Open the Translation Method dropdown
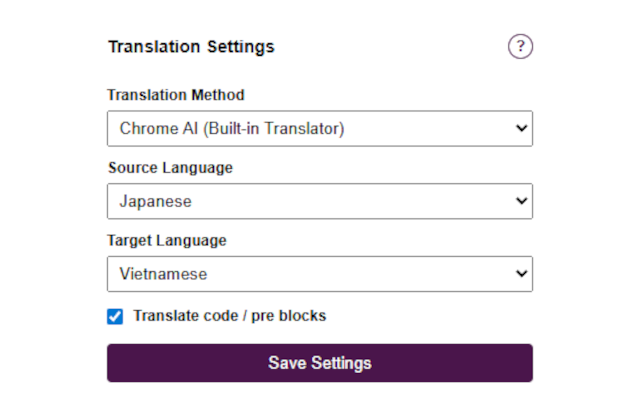 tap(320, 129)
